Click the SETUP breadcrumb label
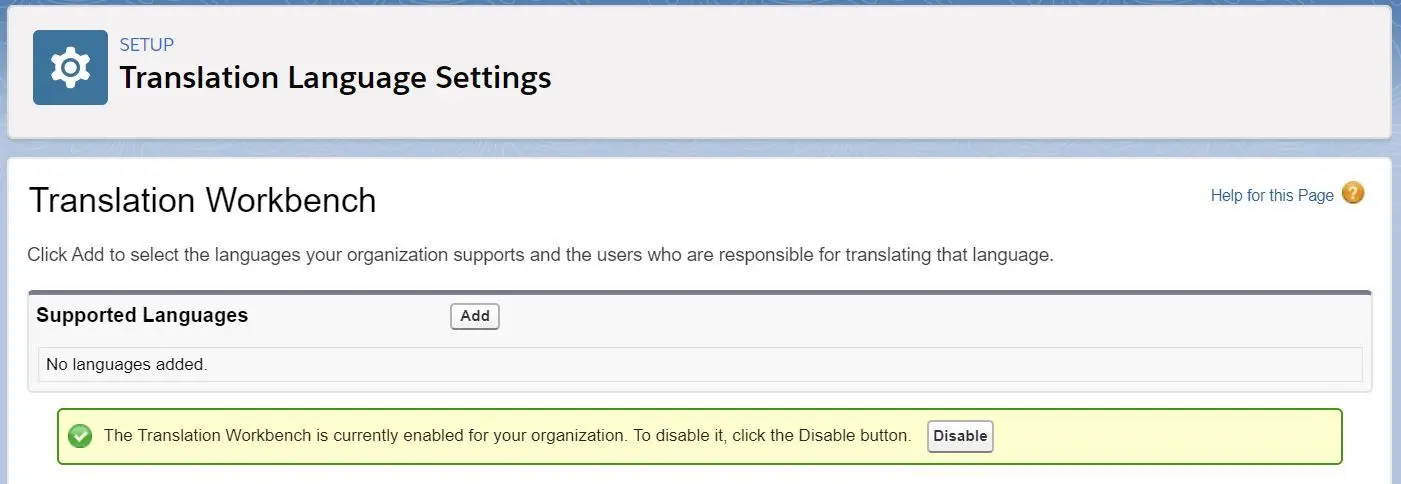Screen dimensions: 1401x484 point(147,45)
